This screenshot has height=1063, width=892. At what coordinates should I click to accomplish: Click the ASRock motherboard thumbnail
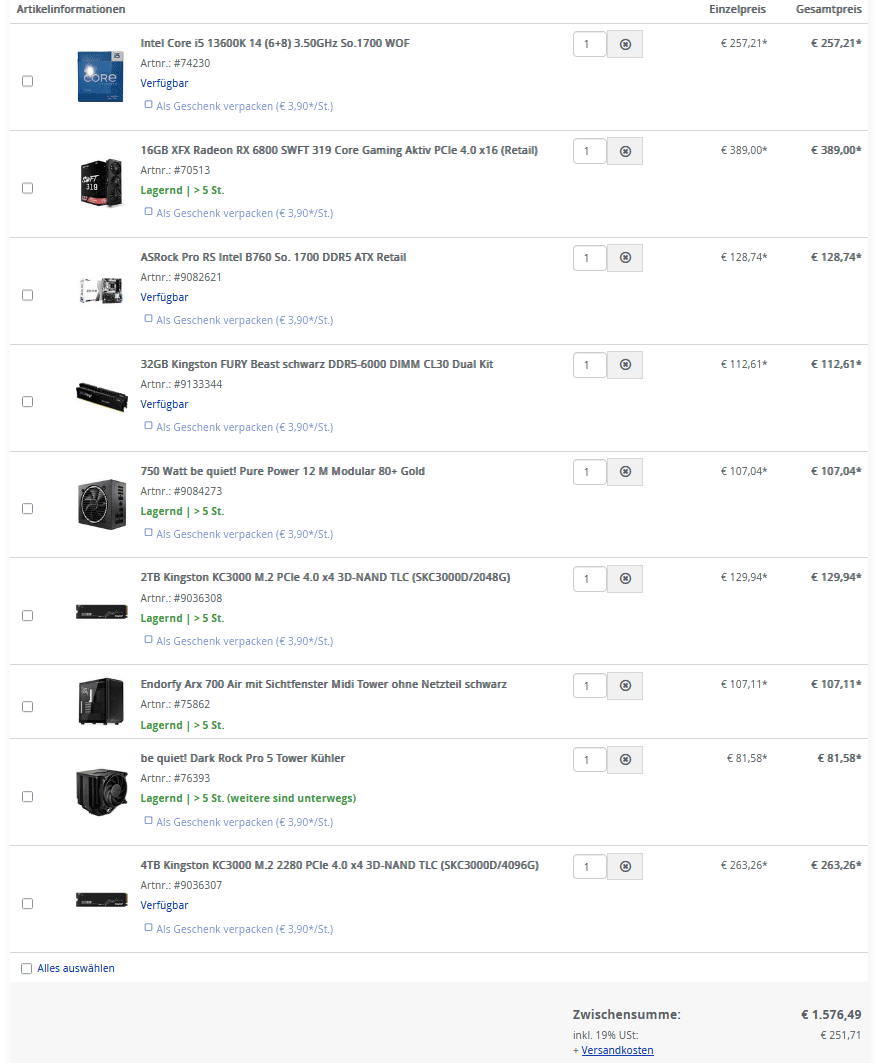101,290
